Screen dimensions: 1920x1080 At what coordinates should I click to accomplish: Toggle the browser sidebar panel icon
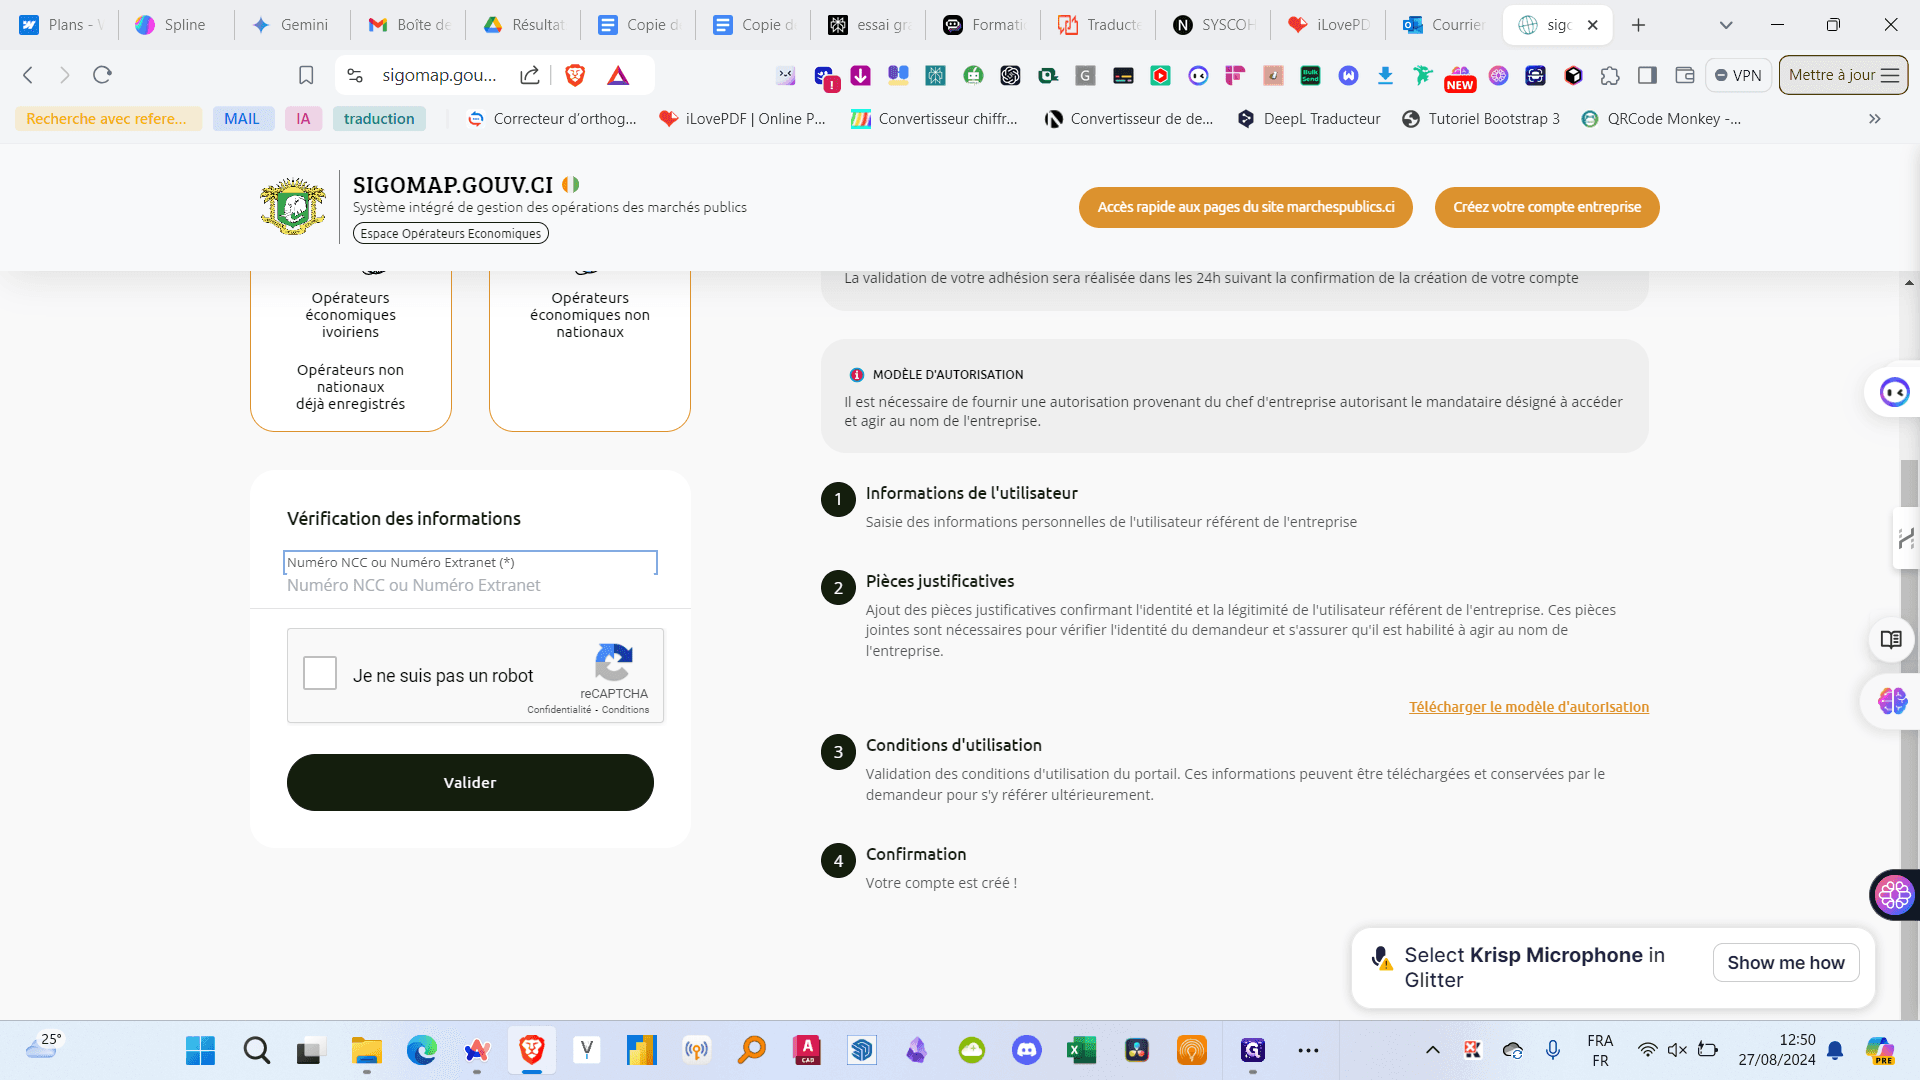click(1647, 75)
